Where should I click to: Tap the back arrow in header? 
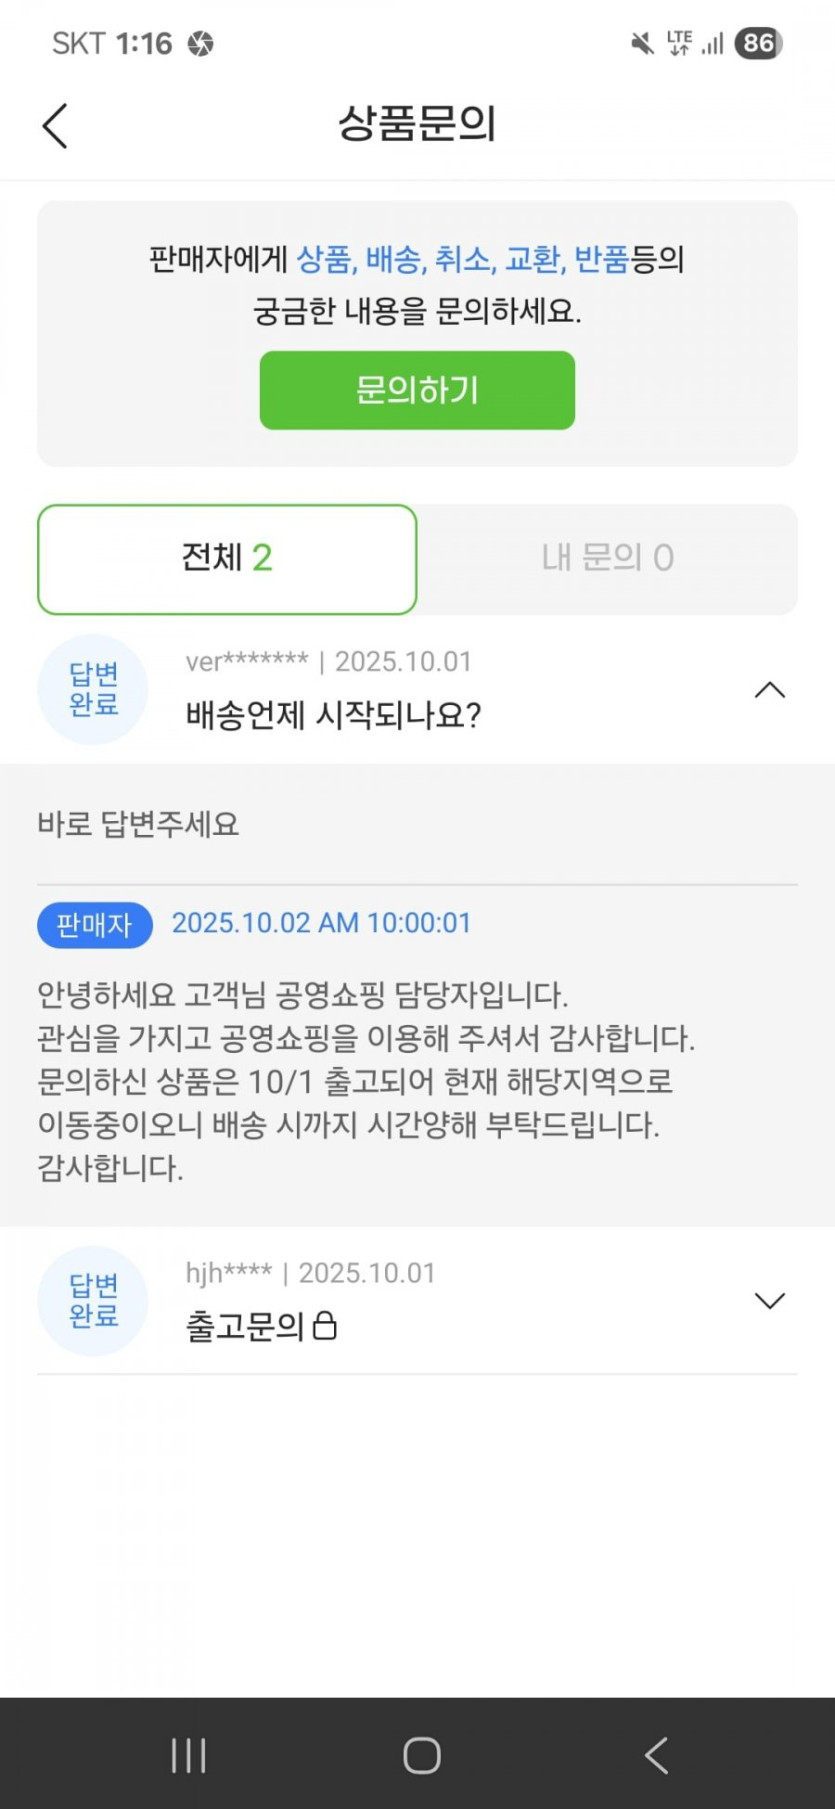pyautogui.click(x=56, y=127)
